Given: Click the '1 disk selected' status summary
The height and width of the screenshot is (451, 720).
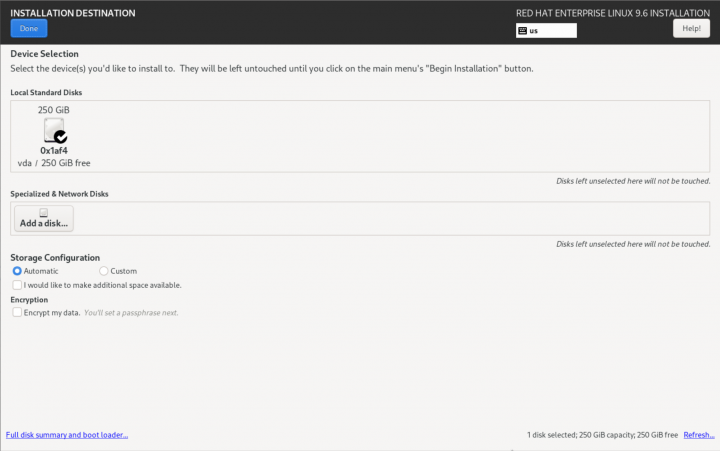Looking at the screenshot, I should (602, 435).
